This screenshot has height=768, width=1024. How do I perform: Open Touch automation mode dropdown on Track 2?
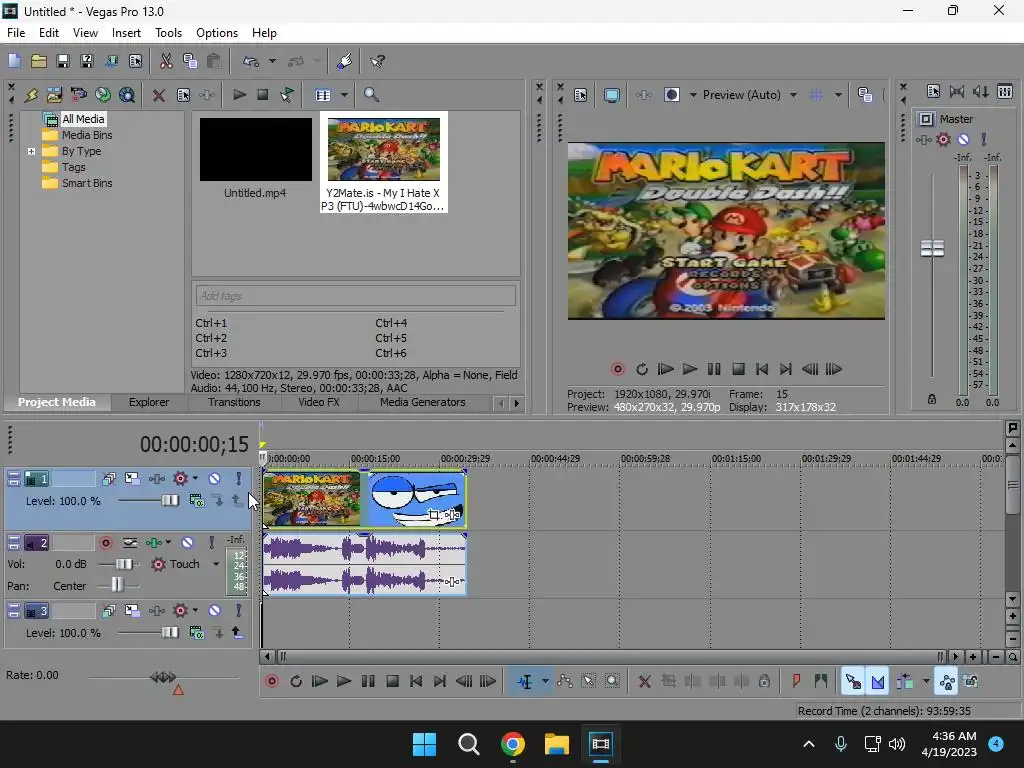coord(216,564)
